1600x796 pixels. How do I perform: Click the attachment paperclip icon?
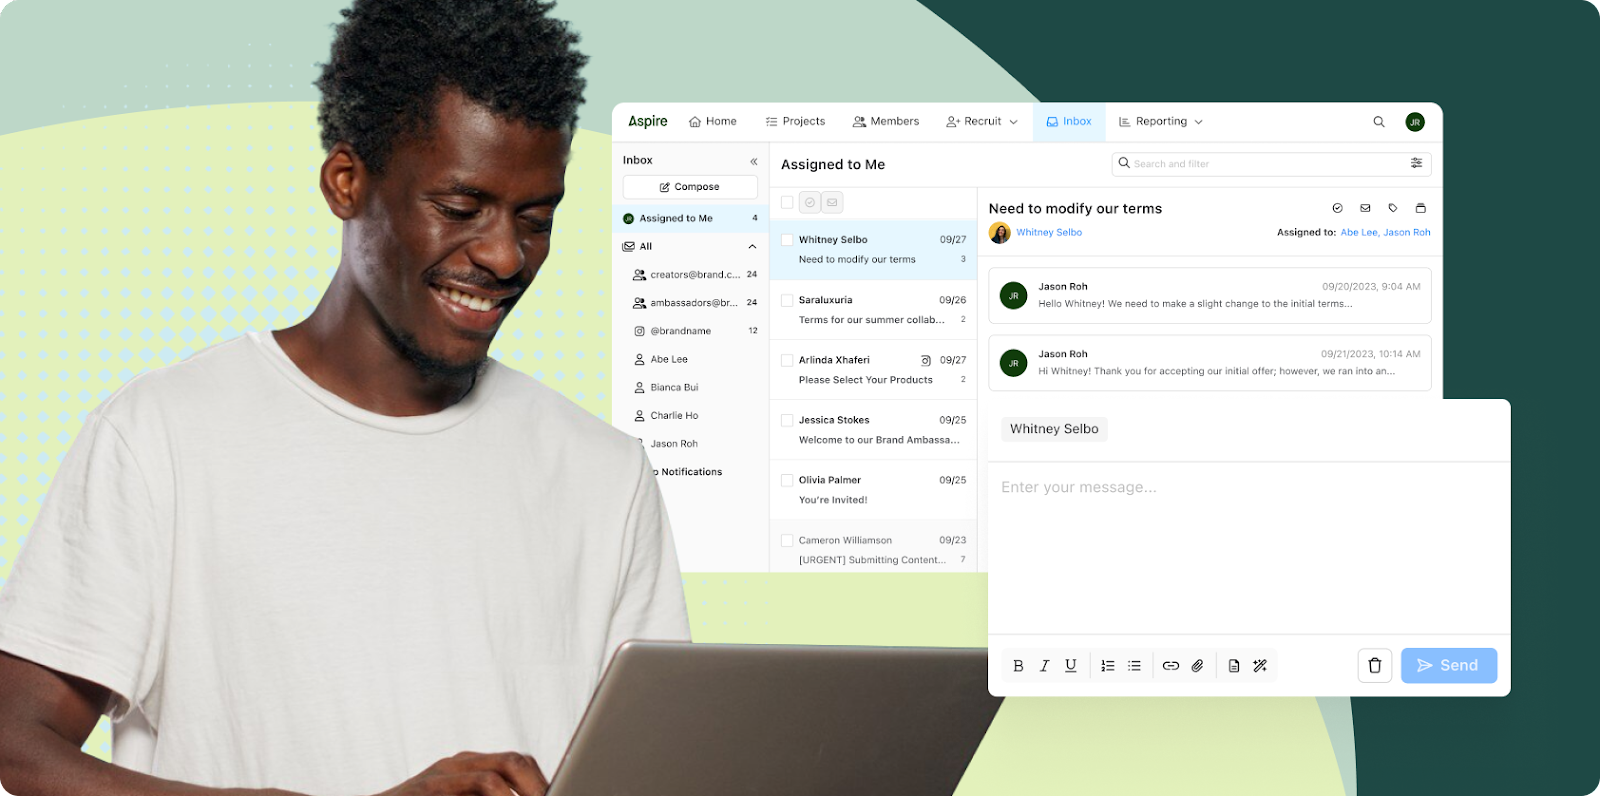point(1197,666)
